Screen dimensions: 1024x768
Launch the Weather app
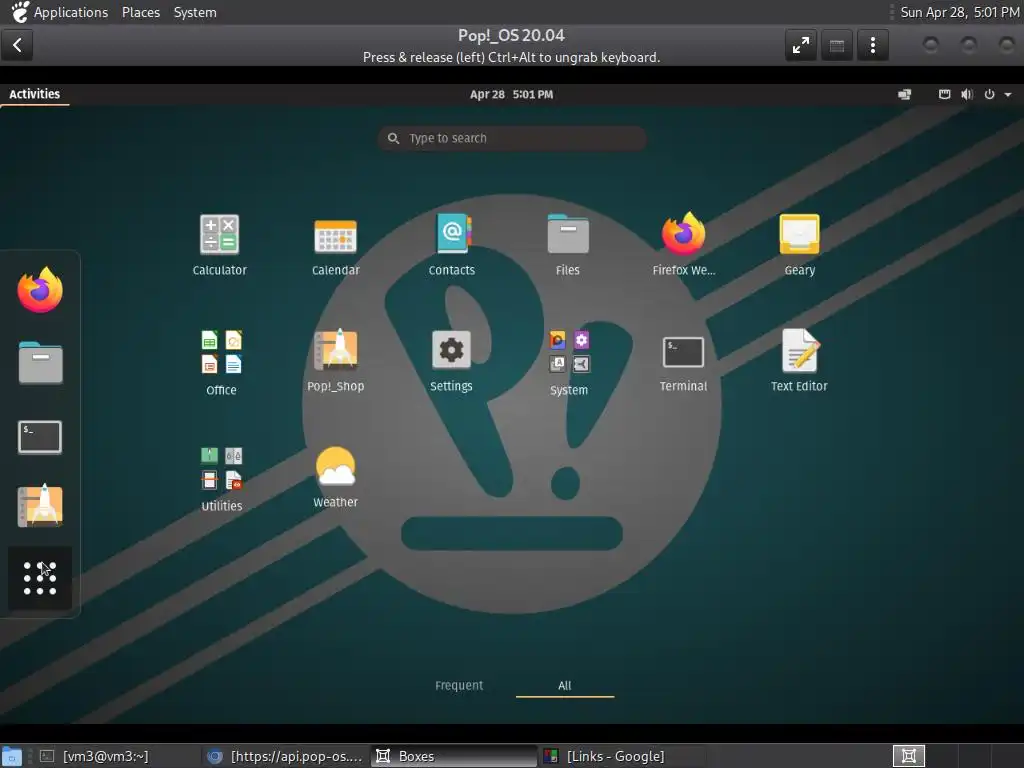coord(335,477)
